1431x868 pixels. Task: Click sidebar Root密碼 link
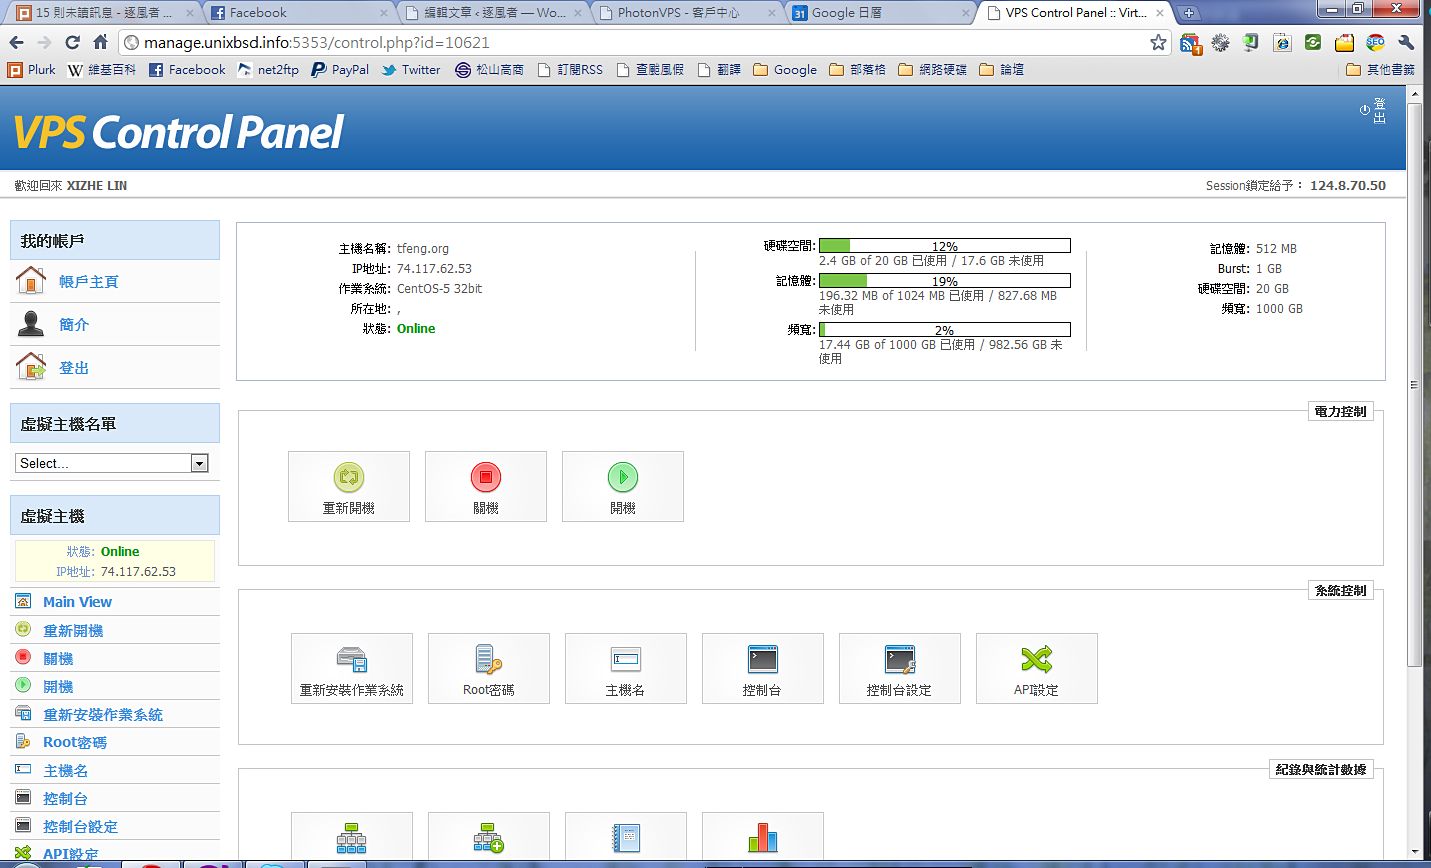click(x=75, y=743)
